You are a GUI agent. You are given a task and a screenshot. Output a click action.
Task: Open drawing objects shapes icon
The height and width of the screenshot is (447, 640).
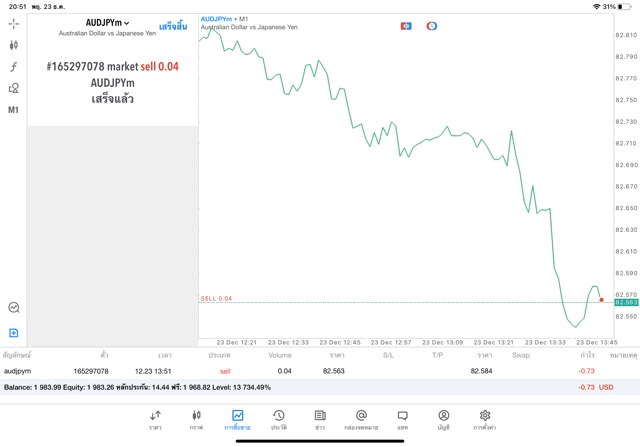(x=13, y=88)
